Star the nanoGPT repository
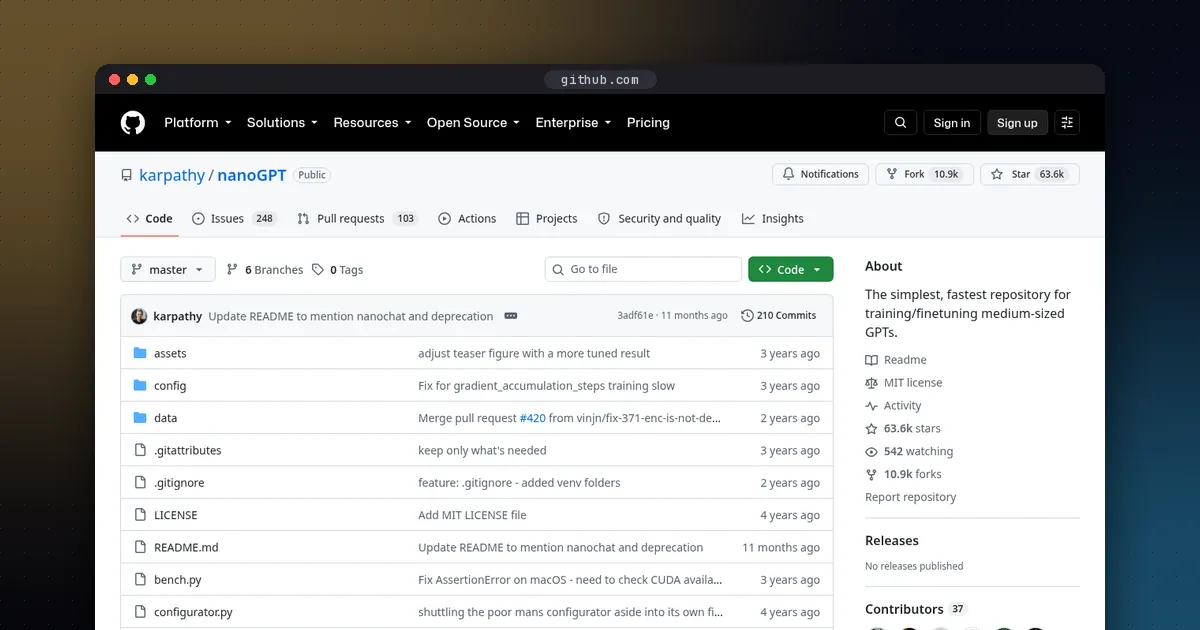 point(1030,174)
